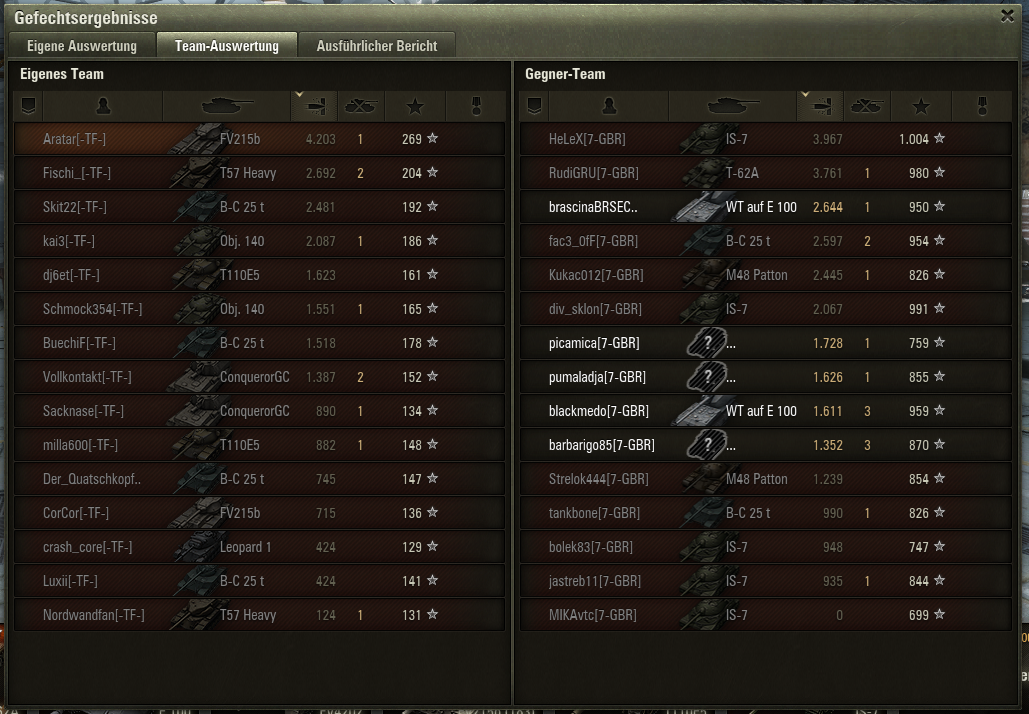Screen dimensions: 1029x714
Task: Sort enemy team by damage dealt icon
Action: click(820, 106)
